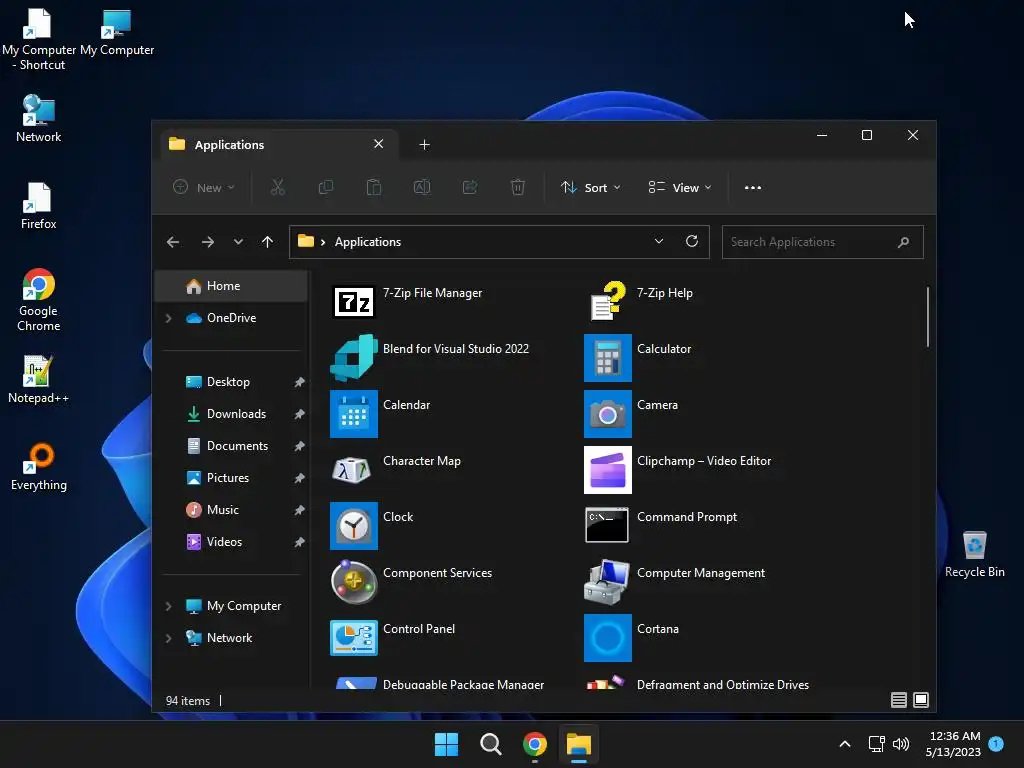Select the Computer Management icon
Screen dimensions: 1024x768
(607, 581)
